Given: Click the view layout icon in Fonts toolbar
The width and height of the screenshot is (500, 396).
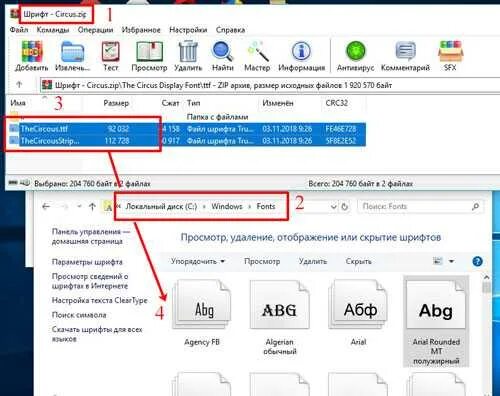Looking at the screenshot, I should point(437,261).
